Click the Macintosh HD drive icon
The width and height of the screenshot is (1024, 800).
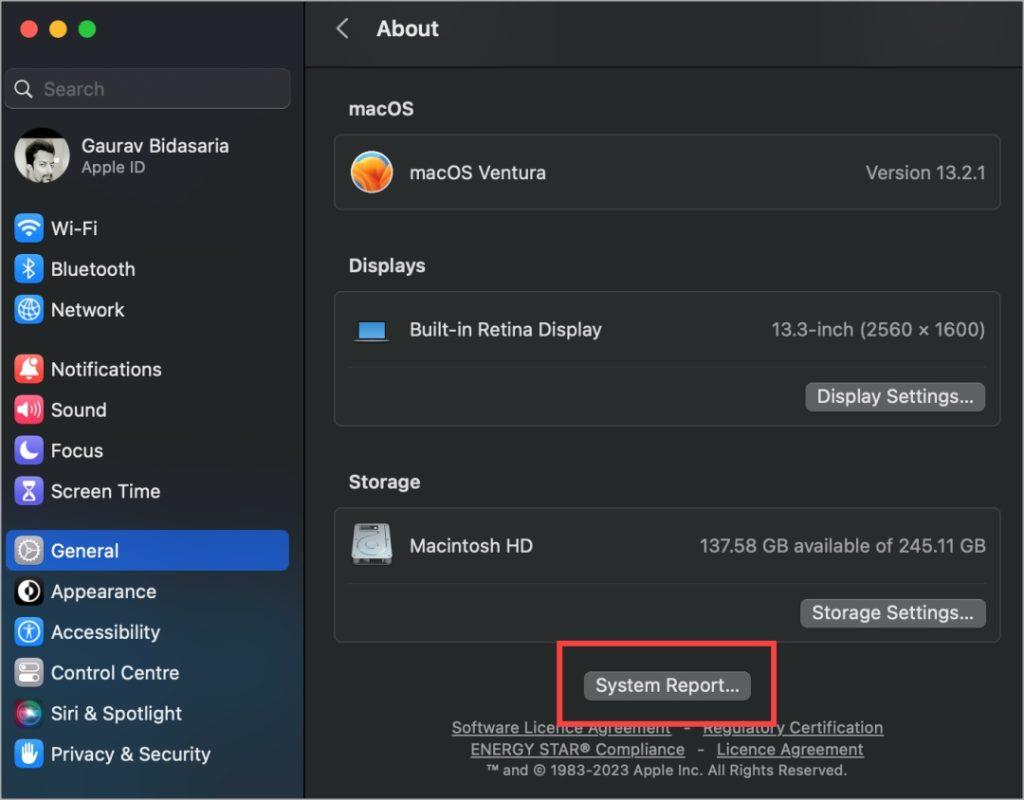(x=372, y=544)
